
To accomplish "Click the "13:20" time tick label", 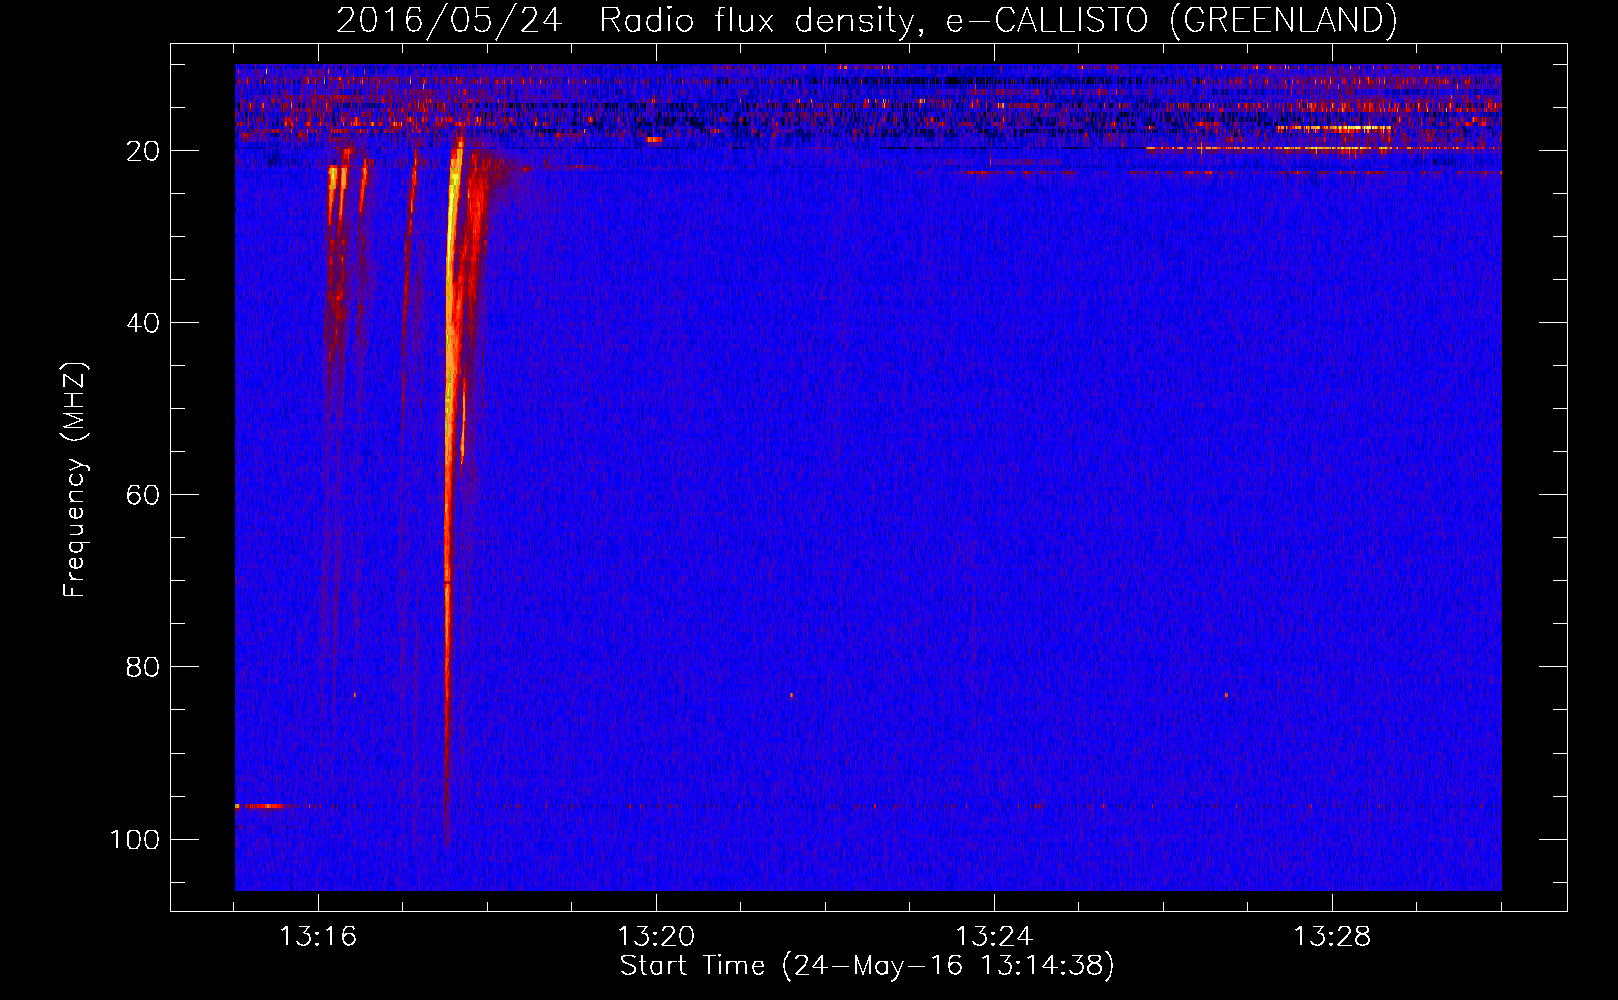I will coord(656,937).
